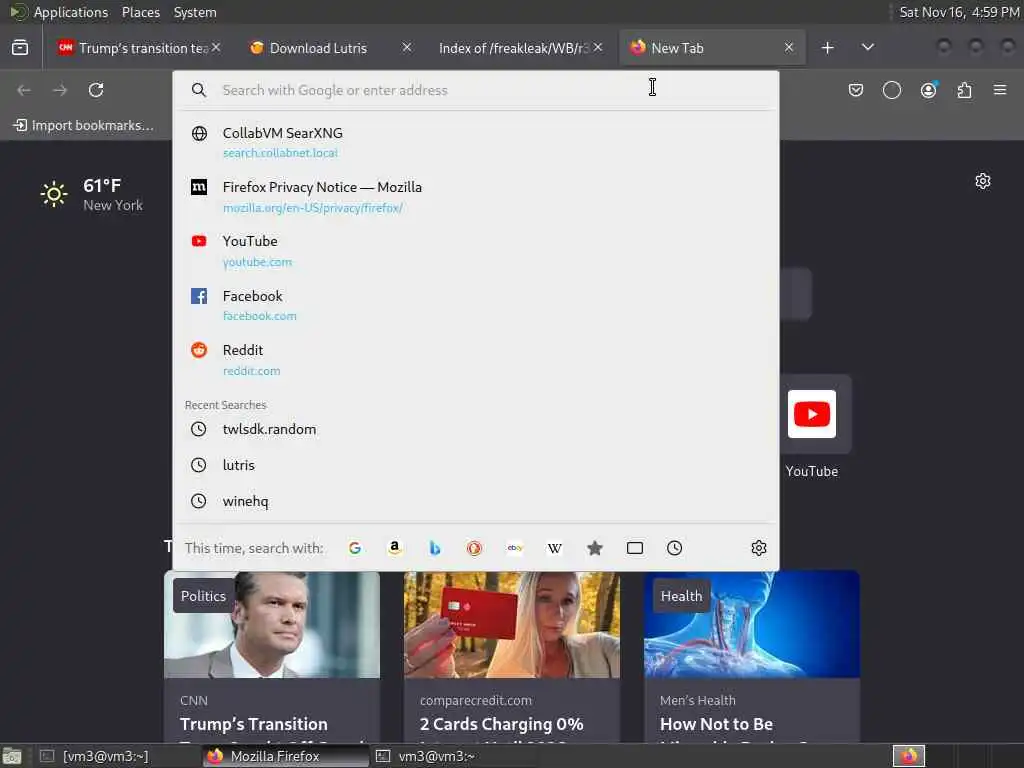The image size is (1024, 768).
Task: Click the weather sun icon
Action: click(x=54, y=194)
